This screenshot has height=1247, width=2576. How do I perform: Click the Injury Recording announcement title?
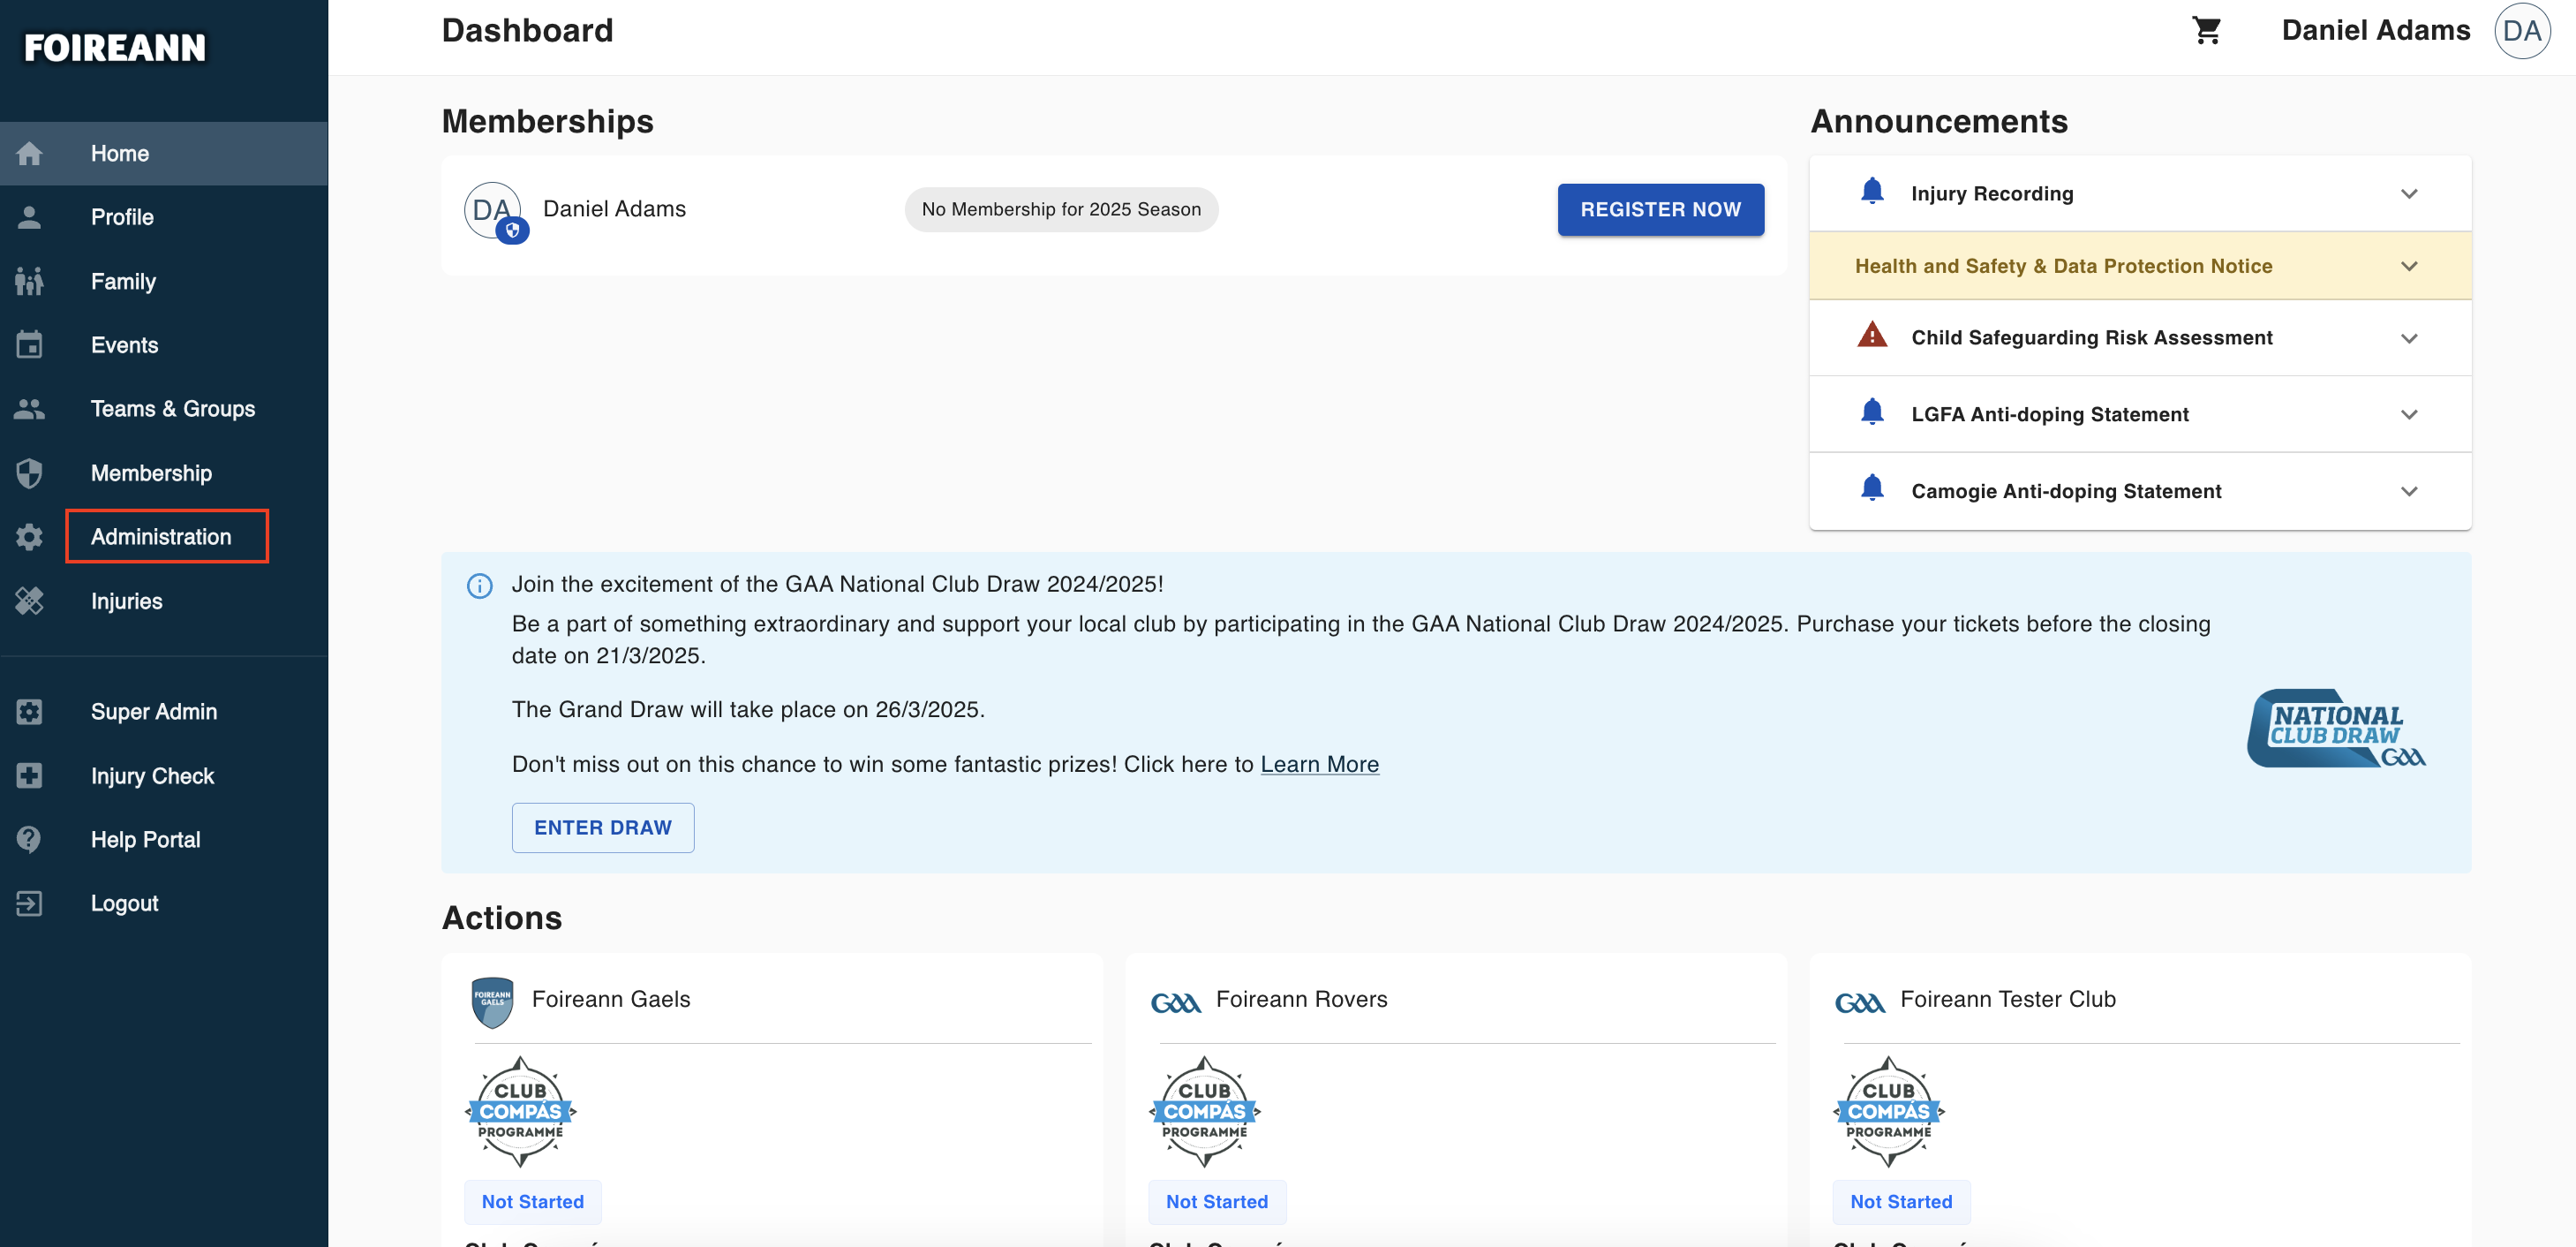pos(1992,194)
